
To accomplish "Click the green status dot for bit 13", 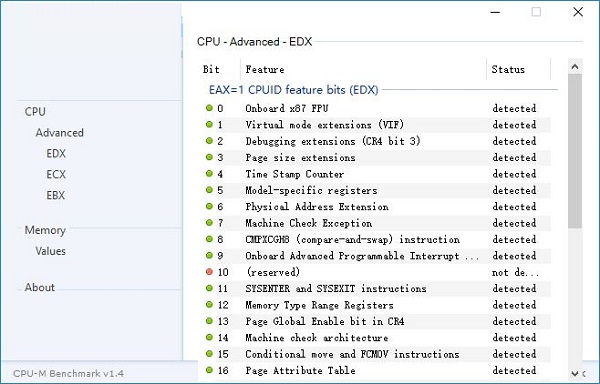I will pos(209,321).
